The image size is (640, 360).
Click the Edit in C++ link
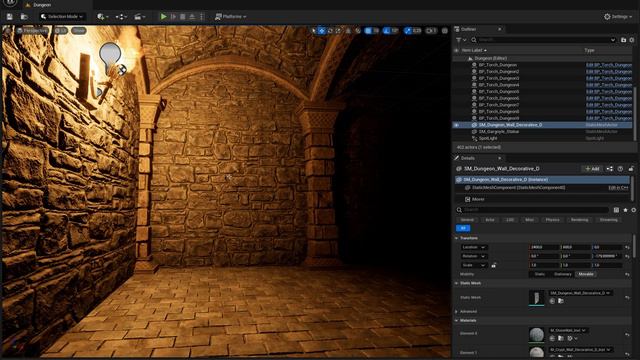(x=618, y=188)
